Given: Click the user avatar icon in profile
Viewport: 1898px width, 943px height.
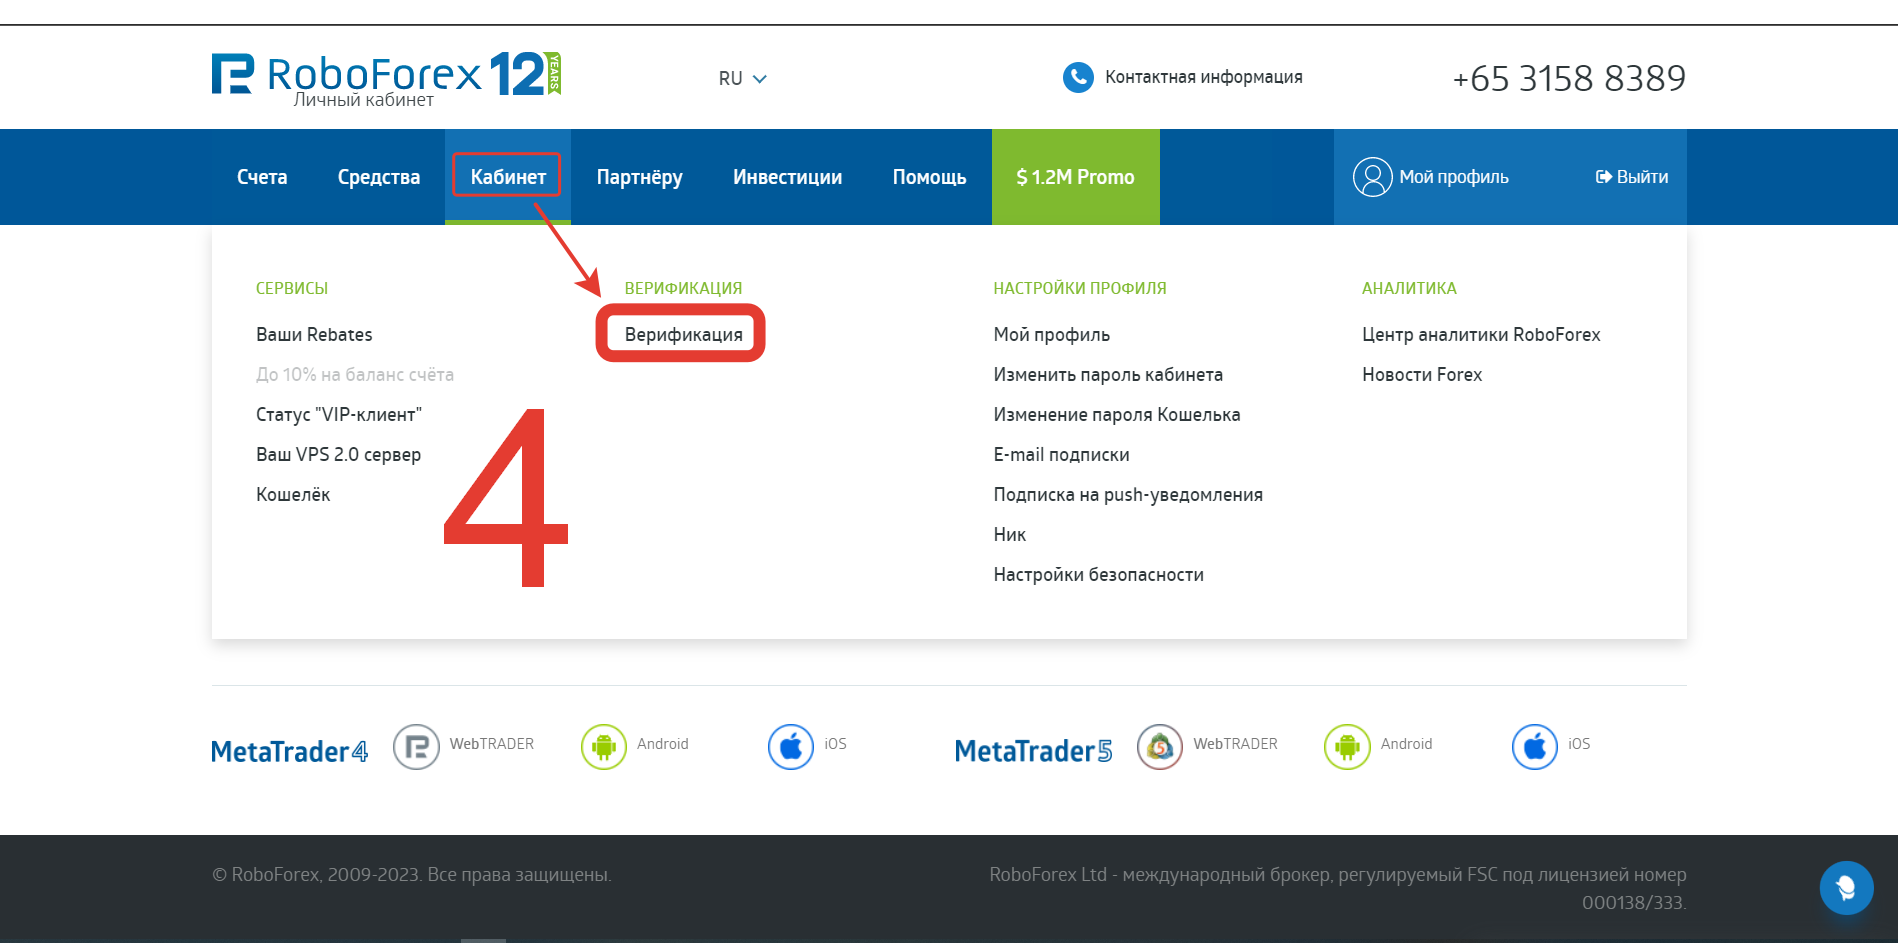Looking at the screenshot, I should 1372,177.
